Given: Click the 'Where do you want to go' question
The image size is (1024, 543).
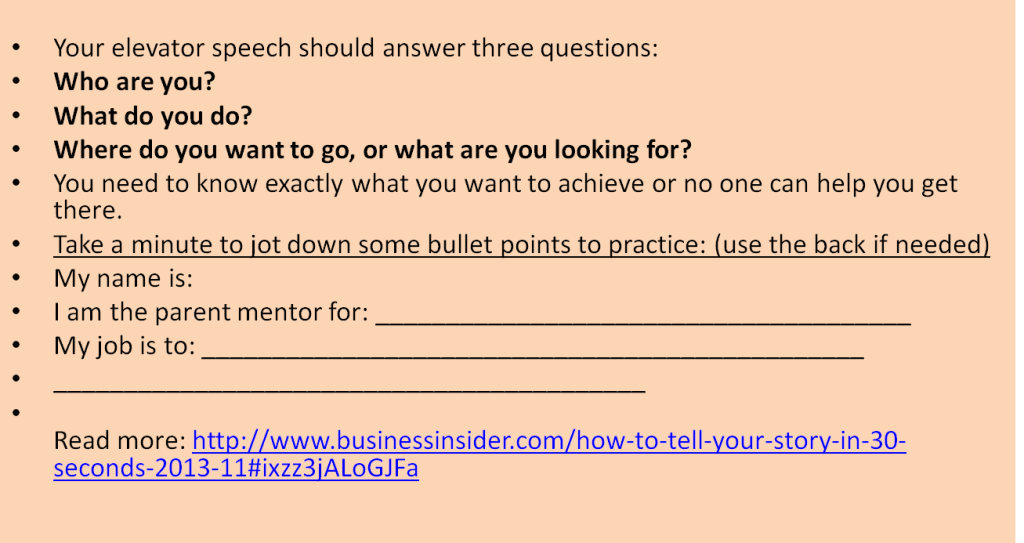Looking at the screenshot, I should point(372,150).
